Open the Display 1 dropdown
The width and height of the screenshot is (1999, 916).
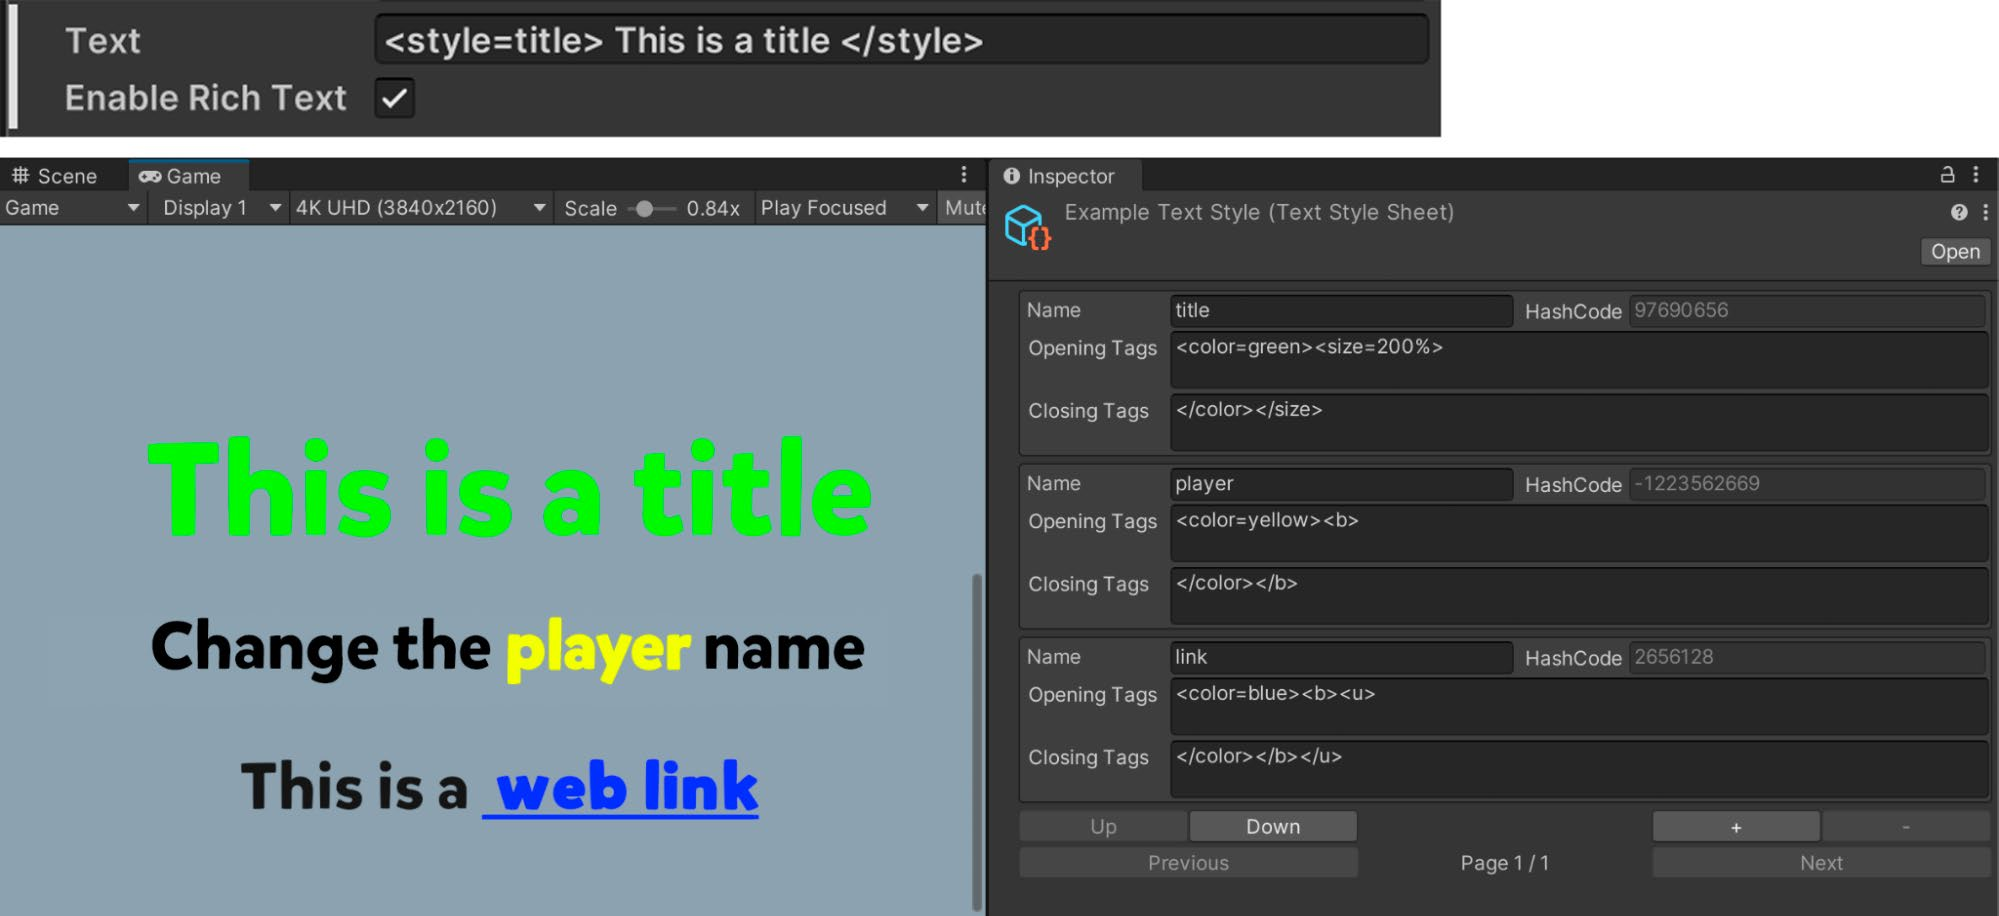219,208
